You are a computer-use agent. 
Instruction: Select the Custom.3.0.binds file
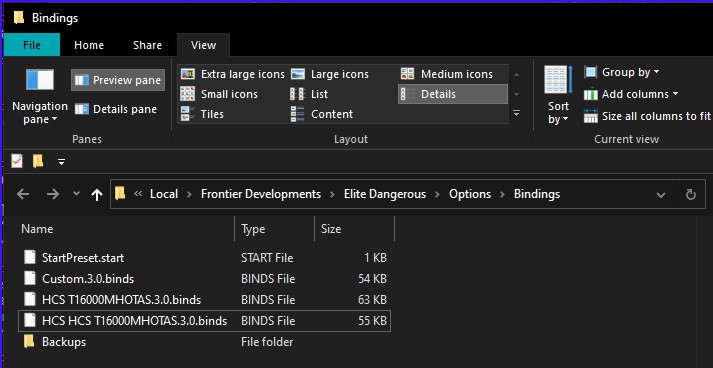coord(204,278)
